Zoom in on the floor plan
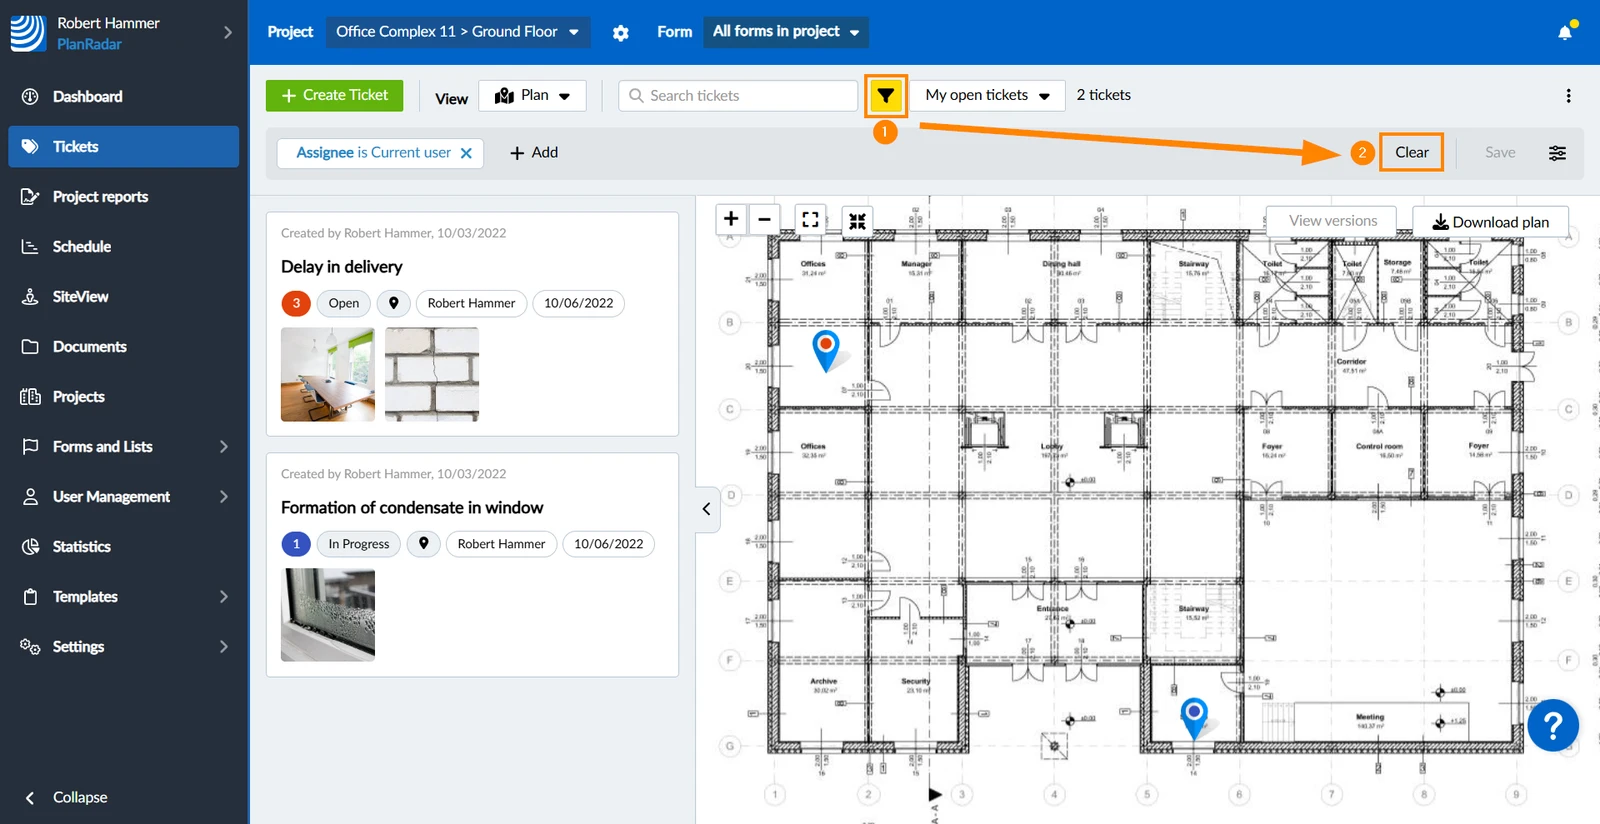1600x824 pixels. (x=731, y=219)
